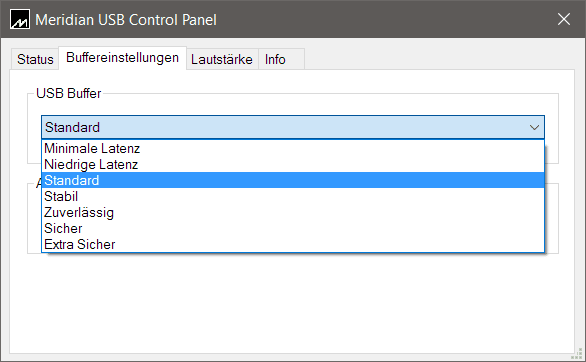
Task: Click the resize grip in window corner
Action: tap(578, 354)
